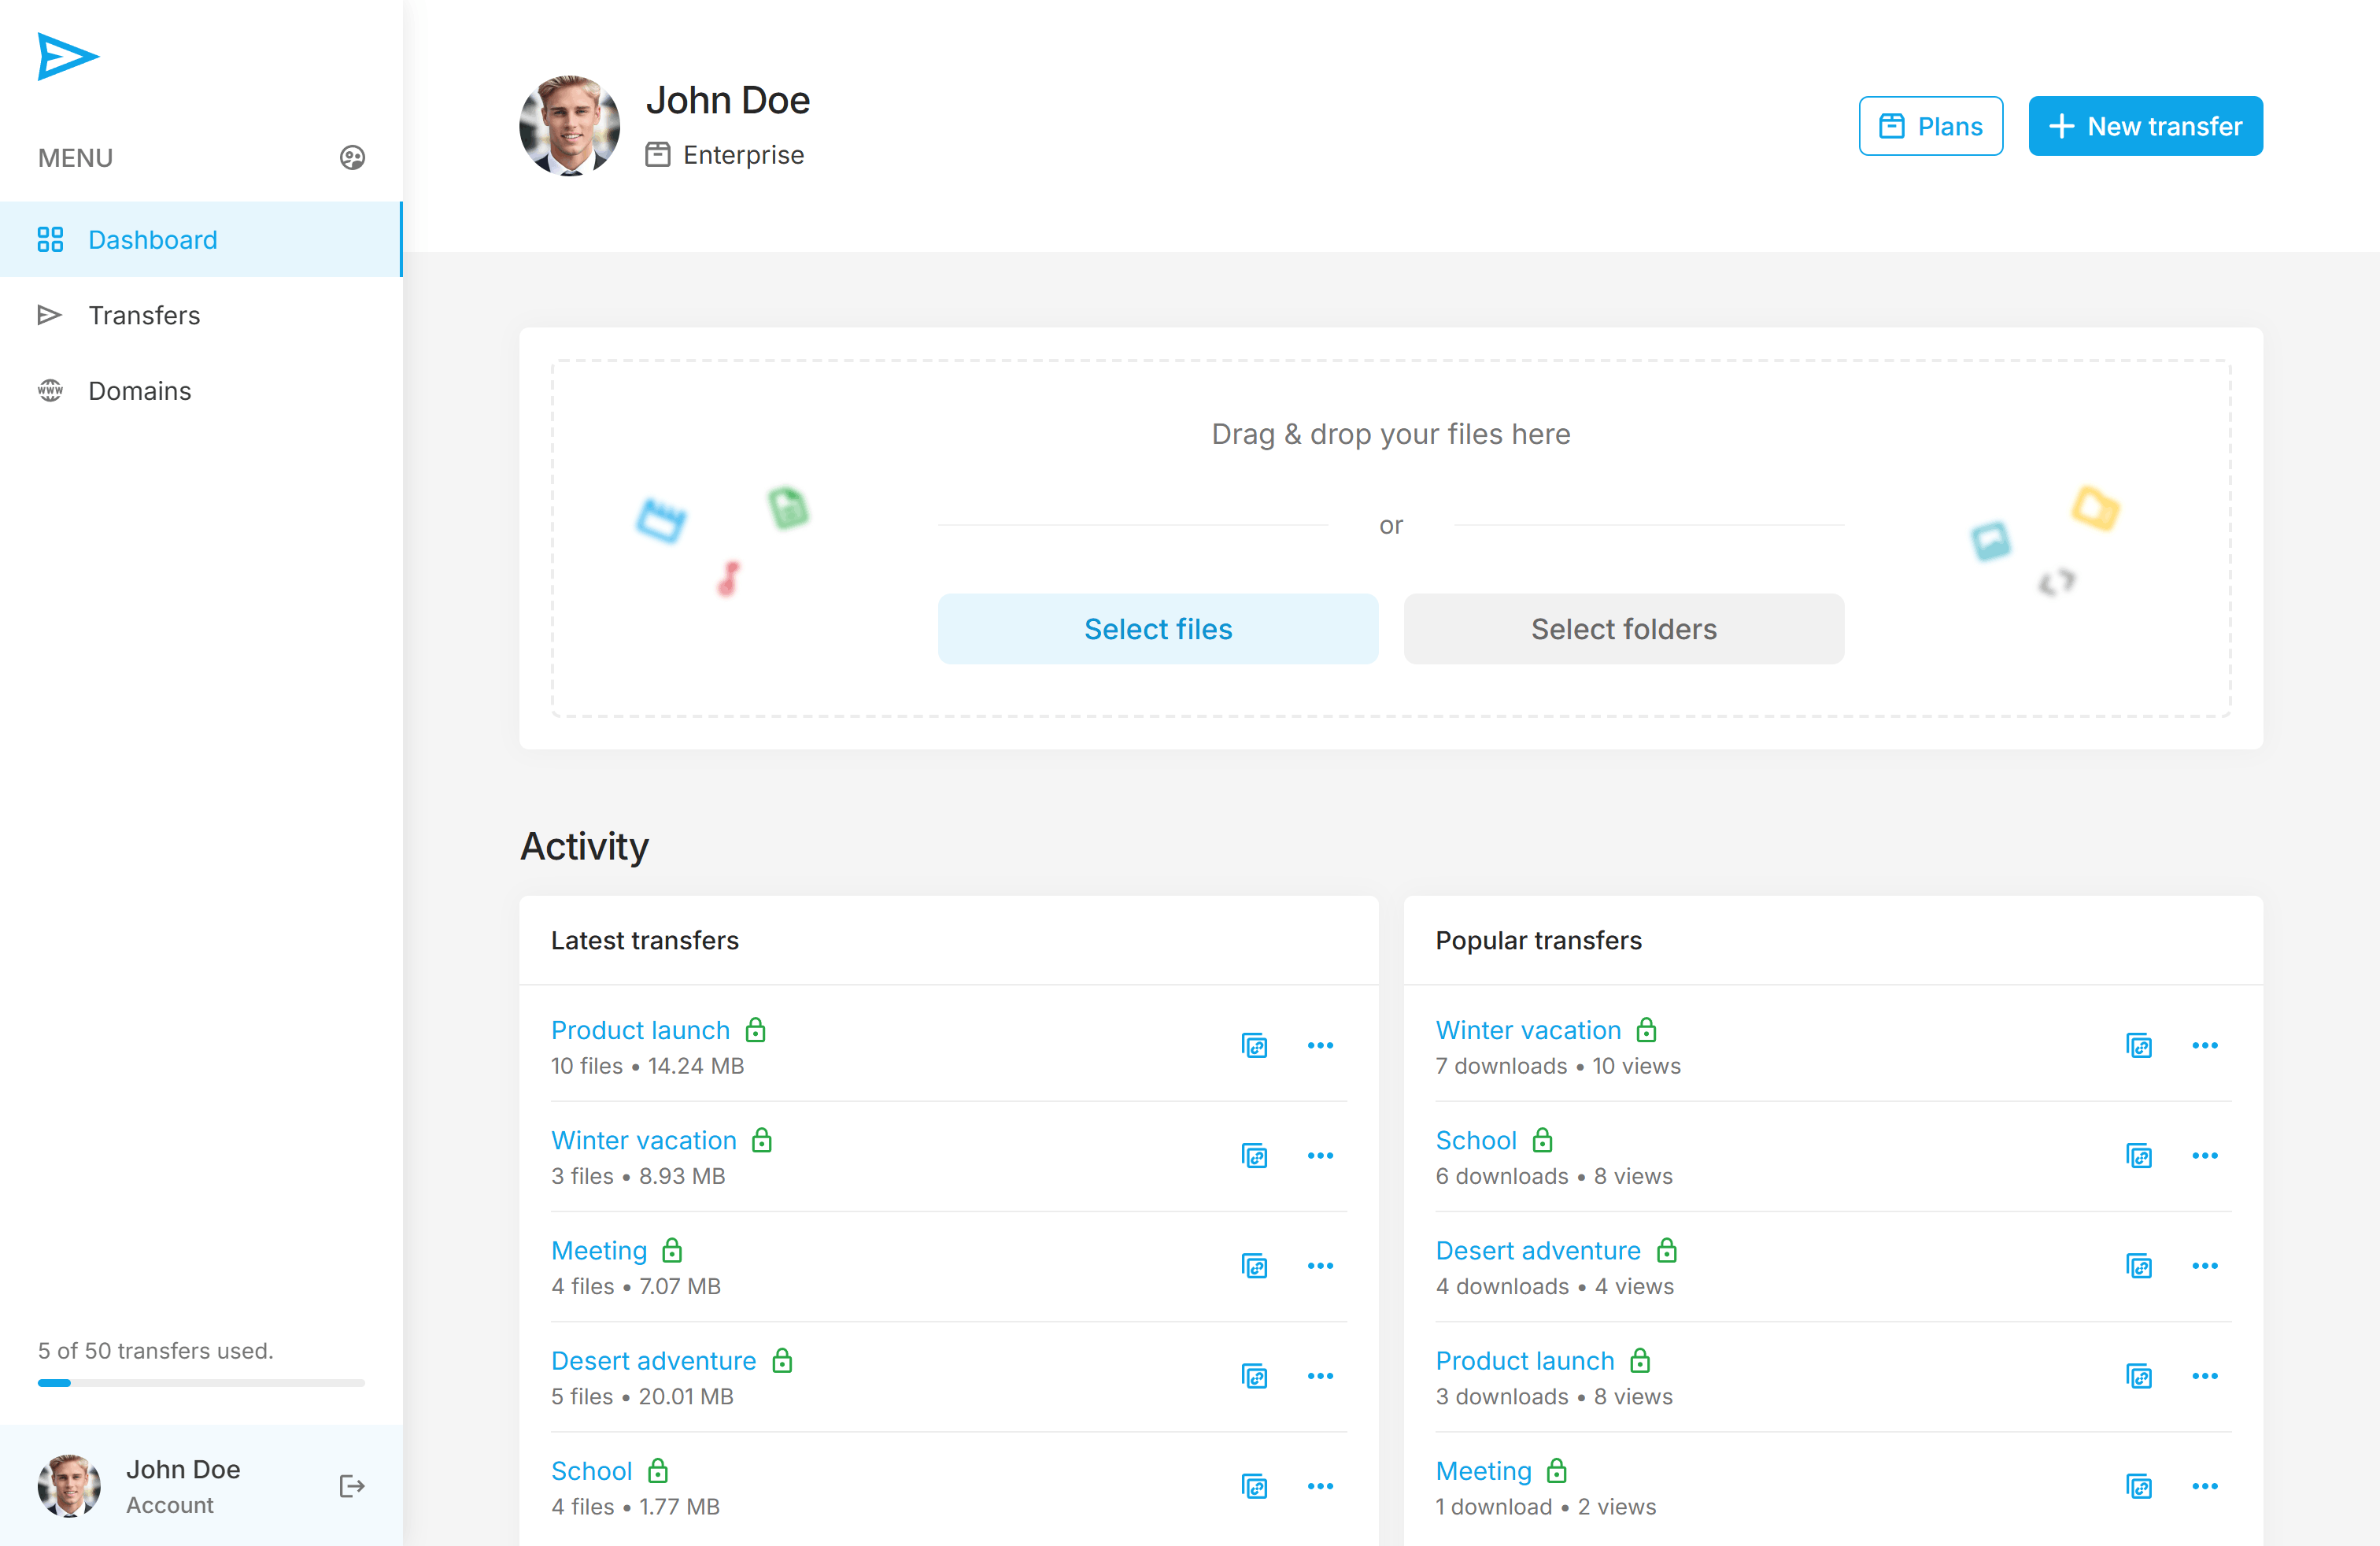Toggle the lock on Winter vacation transfer

pyautogui.click(x=762, y=1140)
